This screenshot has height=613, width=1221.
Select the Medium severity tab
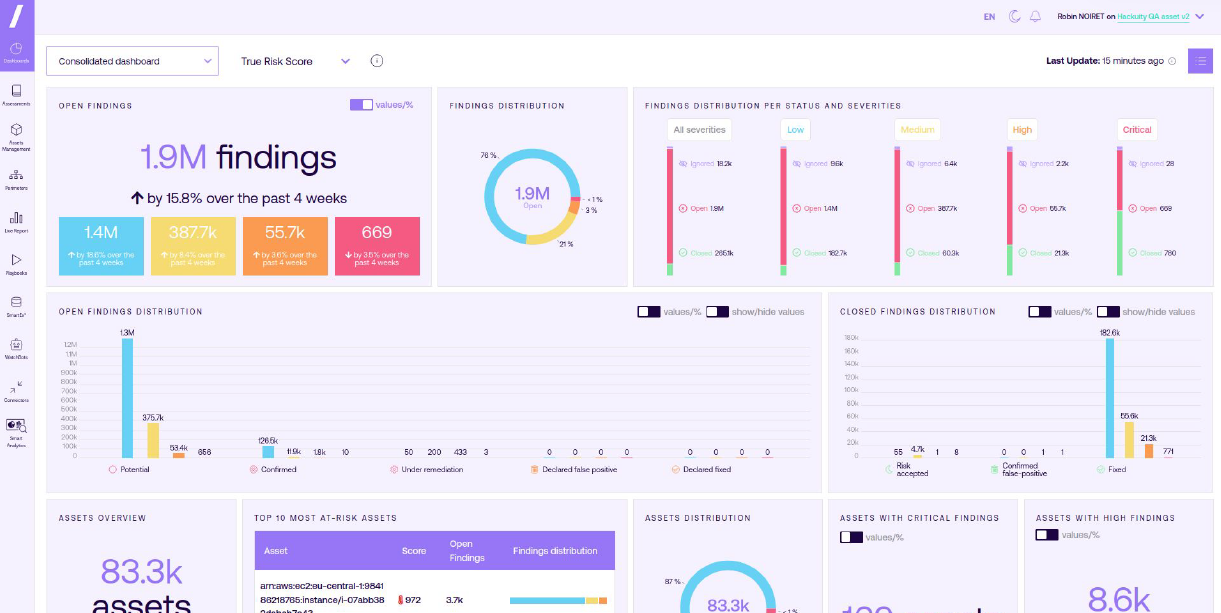coord(916,130)
